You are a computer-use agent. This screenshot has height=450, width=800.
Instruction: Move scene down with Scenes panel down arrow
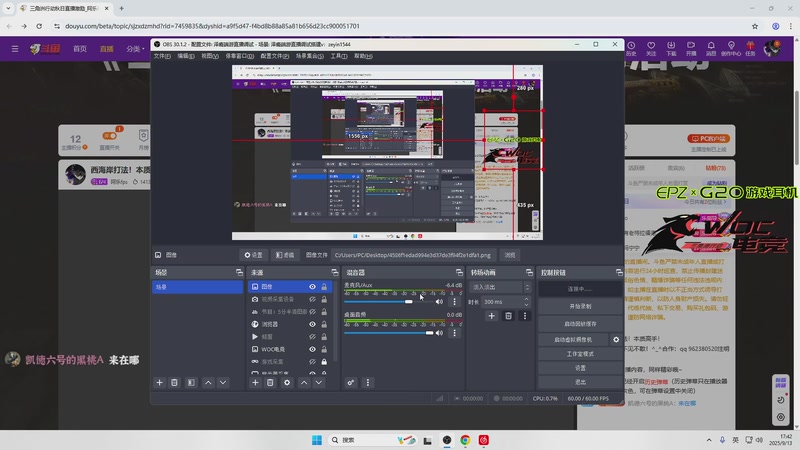pos(223,383)
